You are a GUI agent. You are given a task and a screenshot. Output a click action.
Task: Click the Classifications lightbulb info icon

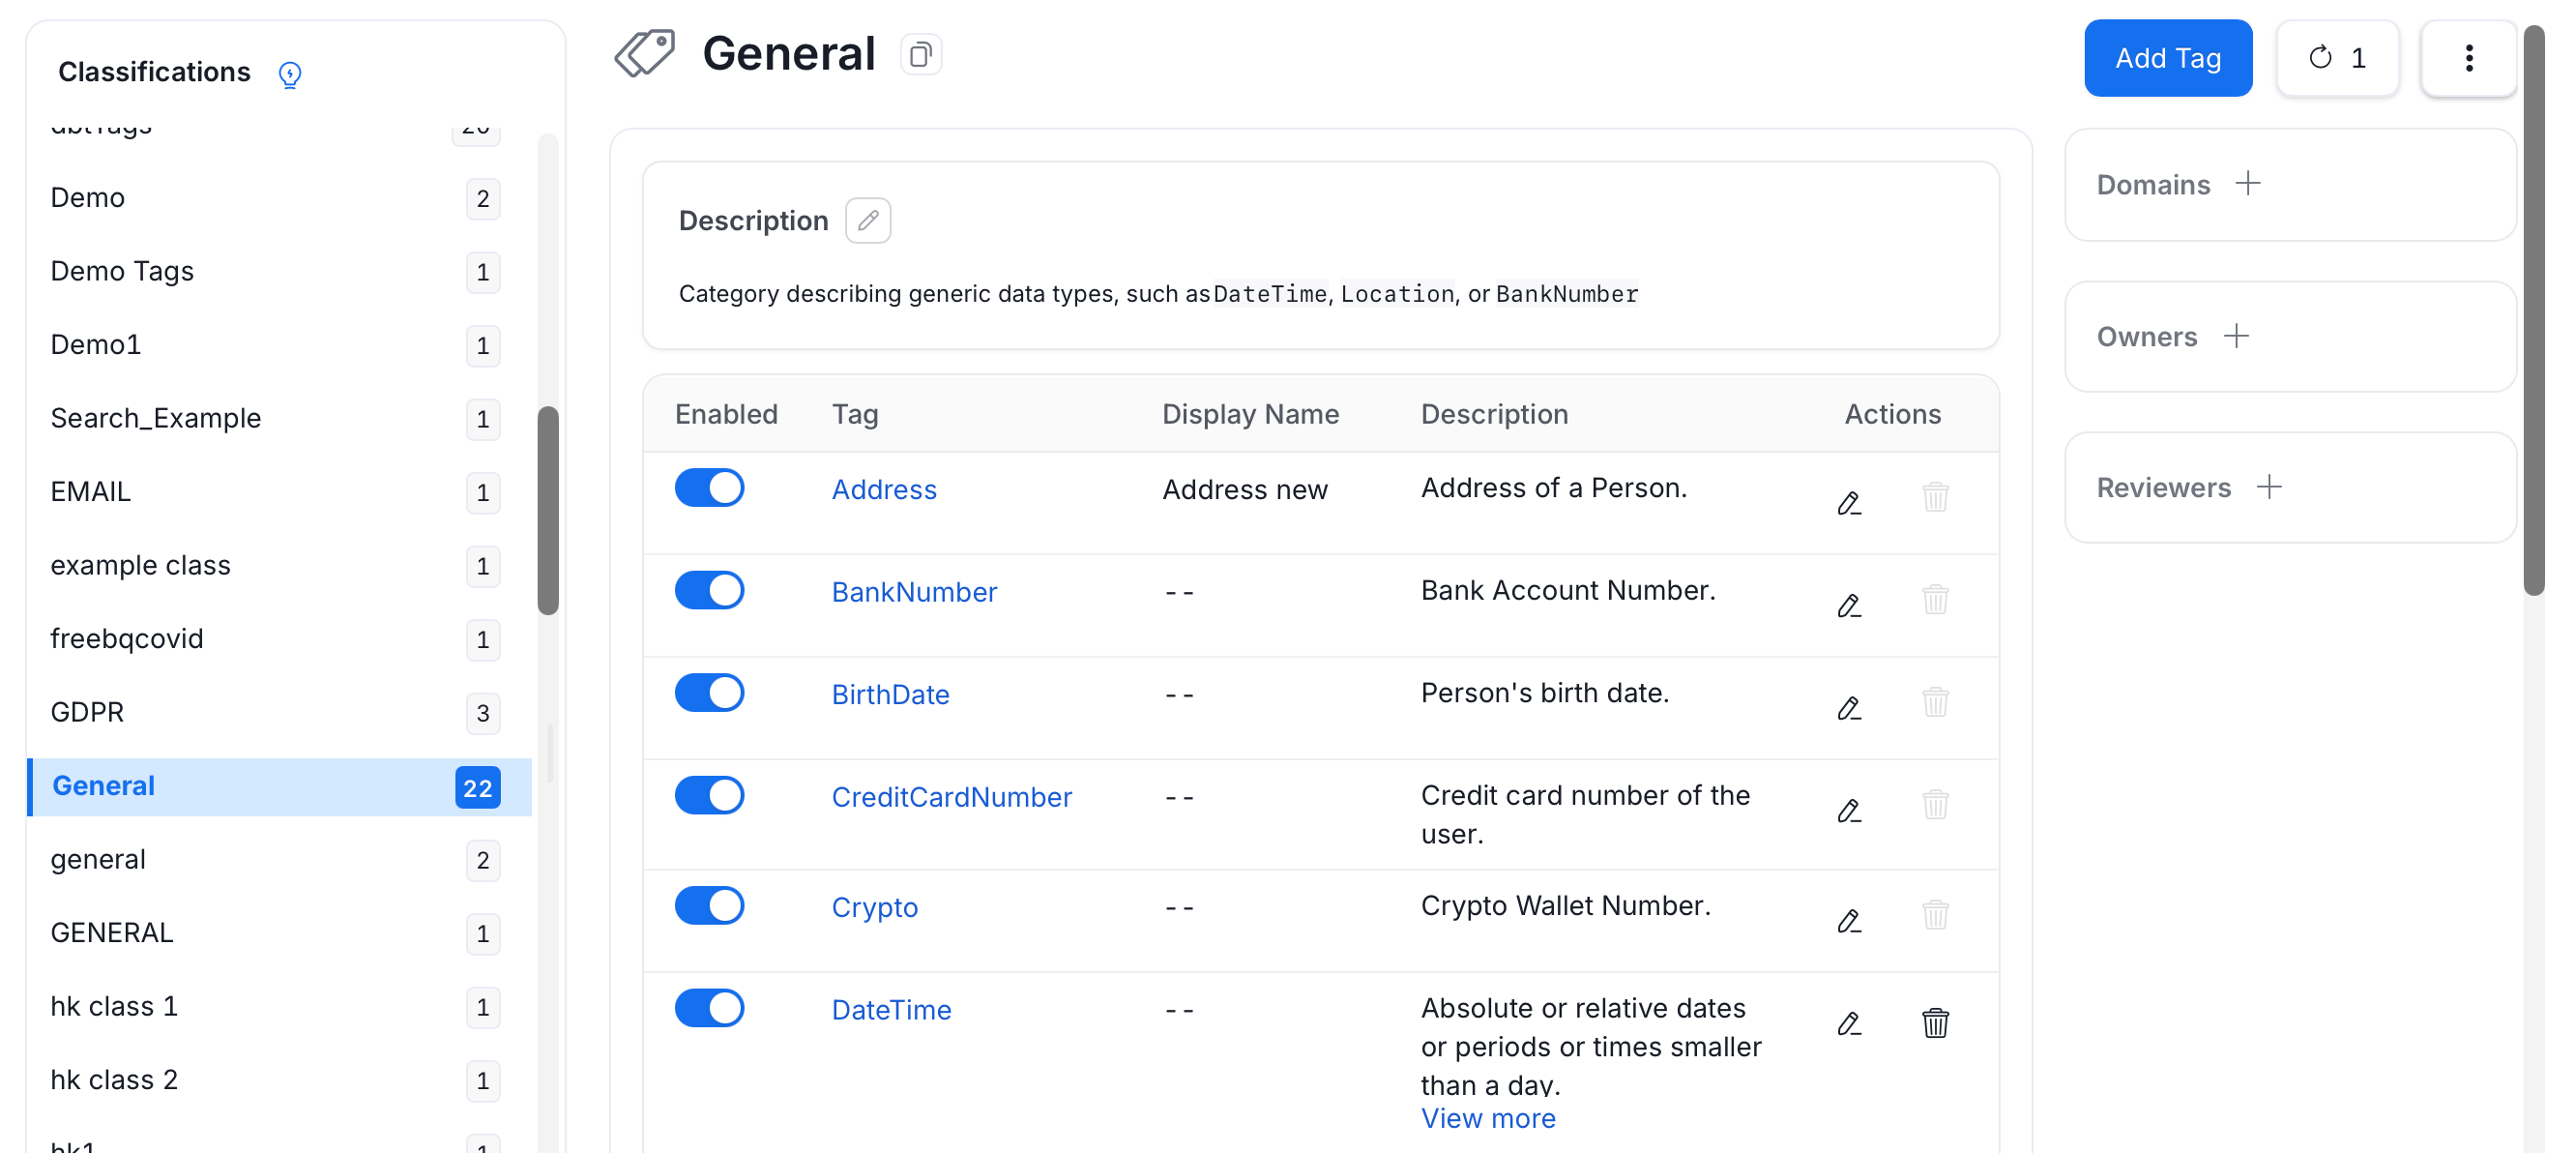coord(290,74)
